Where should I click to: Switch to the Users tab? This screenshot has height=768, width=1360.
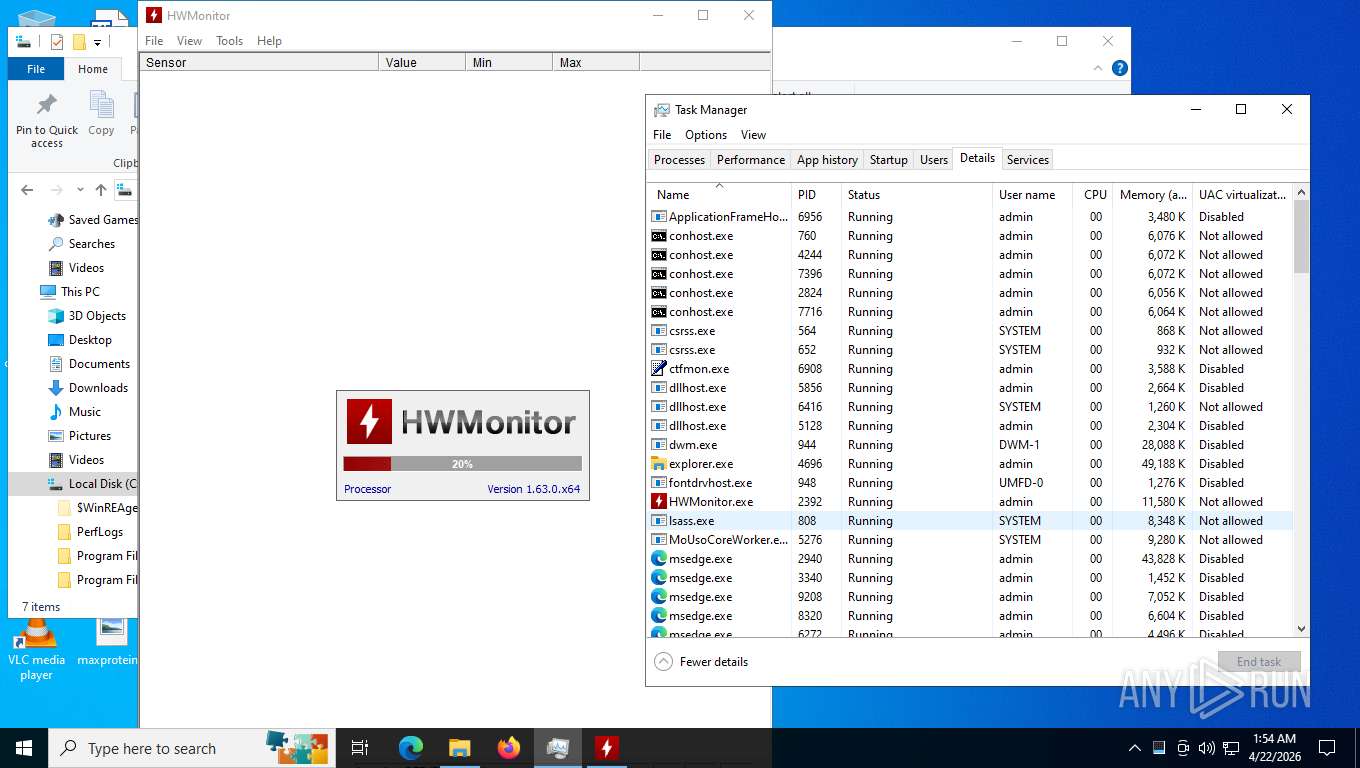[934, 160]
